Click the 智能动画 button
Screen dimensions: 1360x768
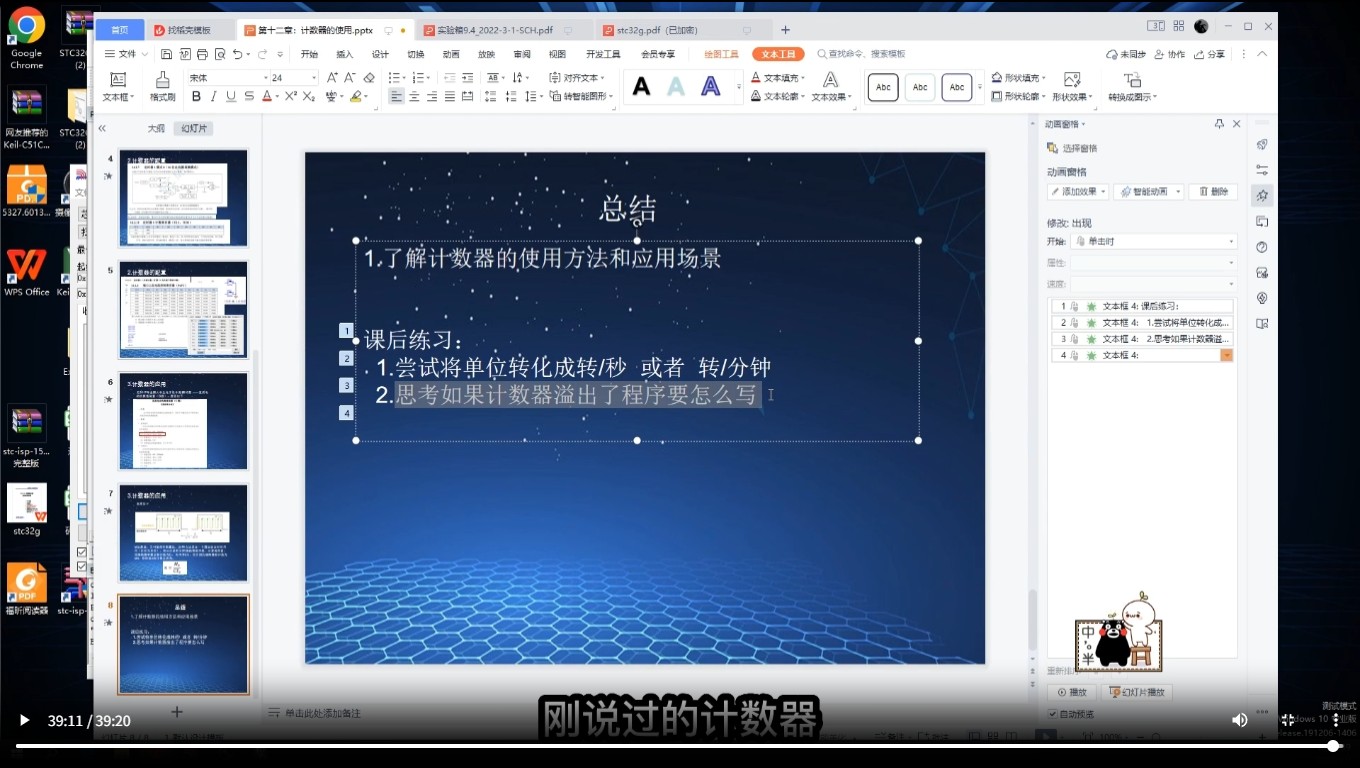click(x=1148, y=191)
